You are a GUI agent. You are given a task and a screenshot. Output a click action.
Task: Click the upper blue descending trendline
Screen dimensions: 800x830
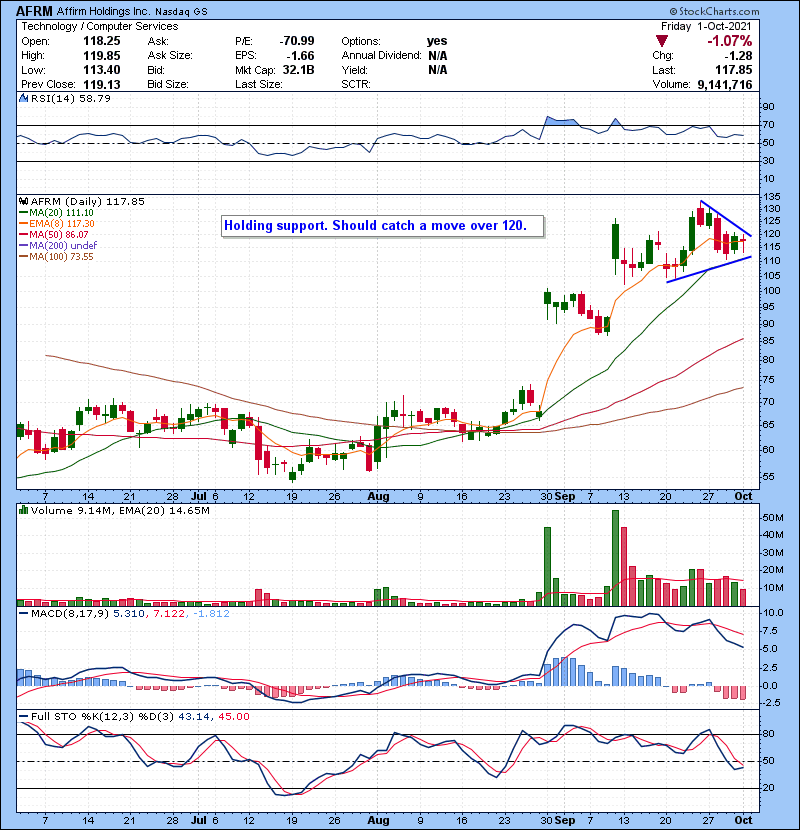click(x=726, y=219)
